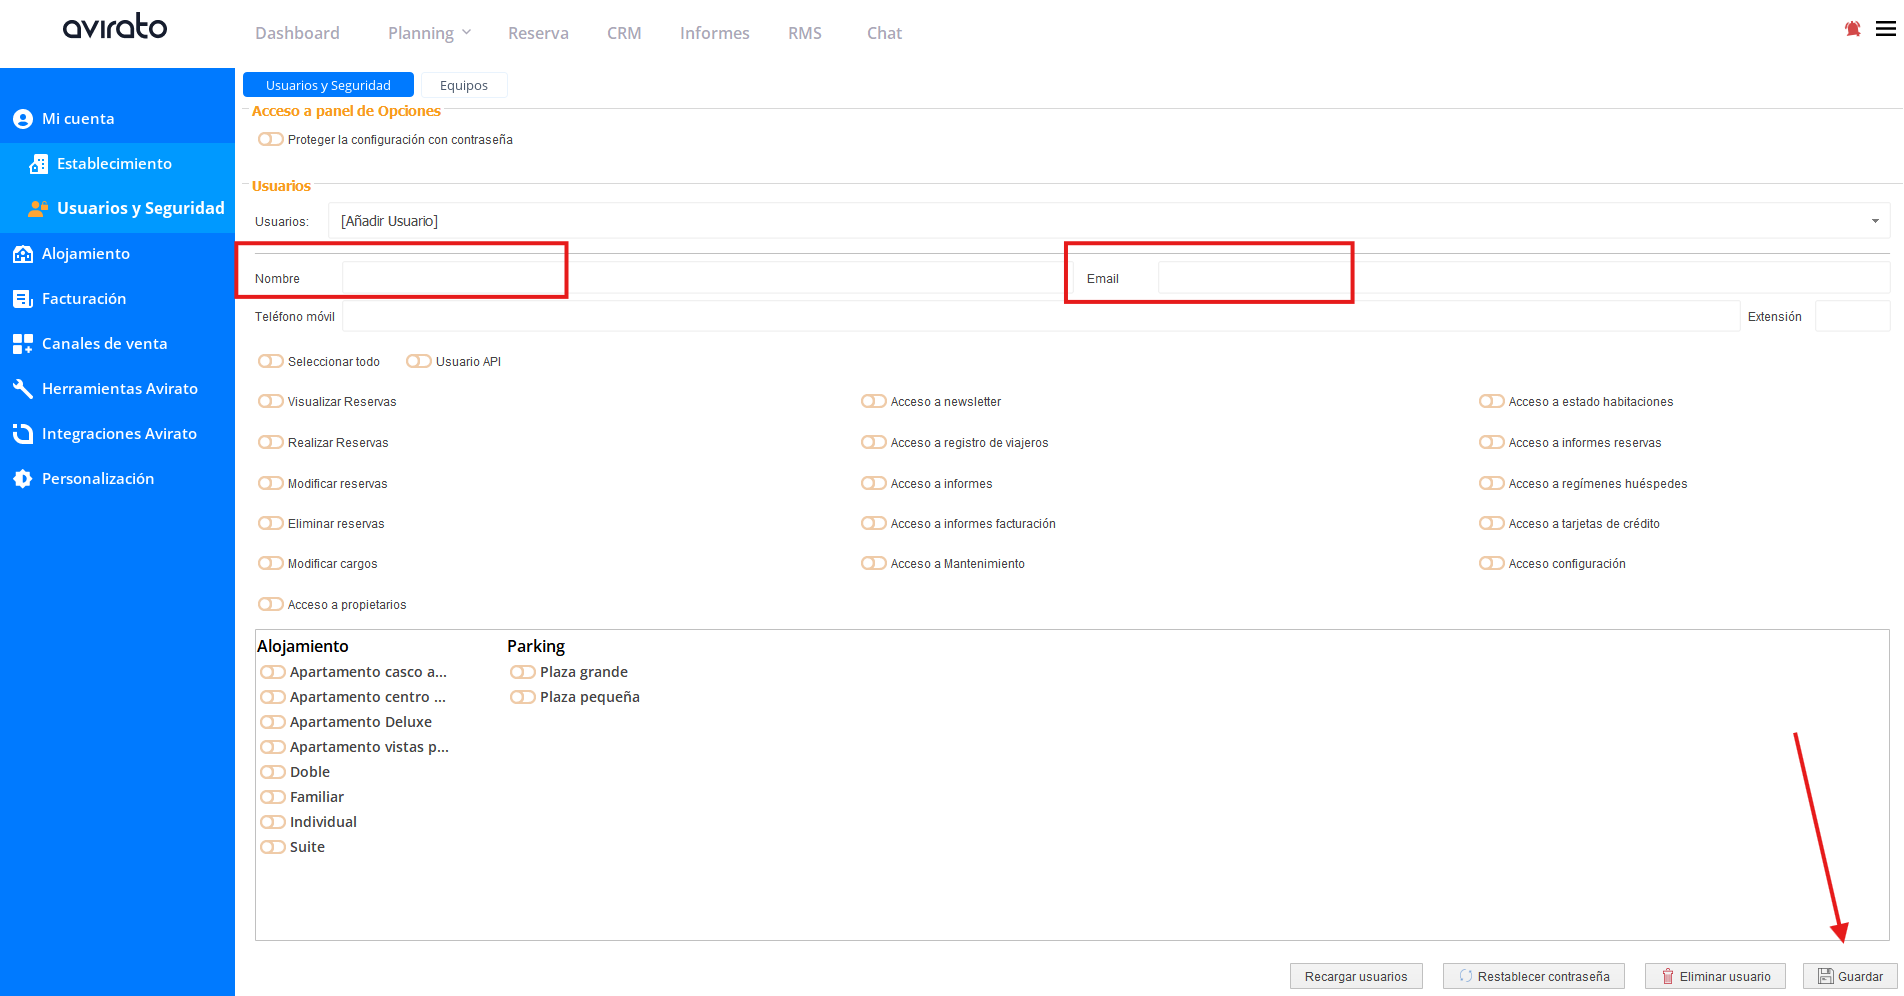Open RMS in top navigation

click(x=804, y=33)
